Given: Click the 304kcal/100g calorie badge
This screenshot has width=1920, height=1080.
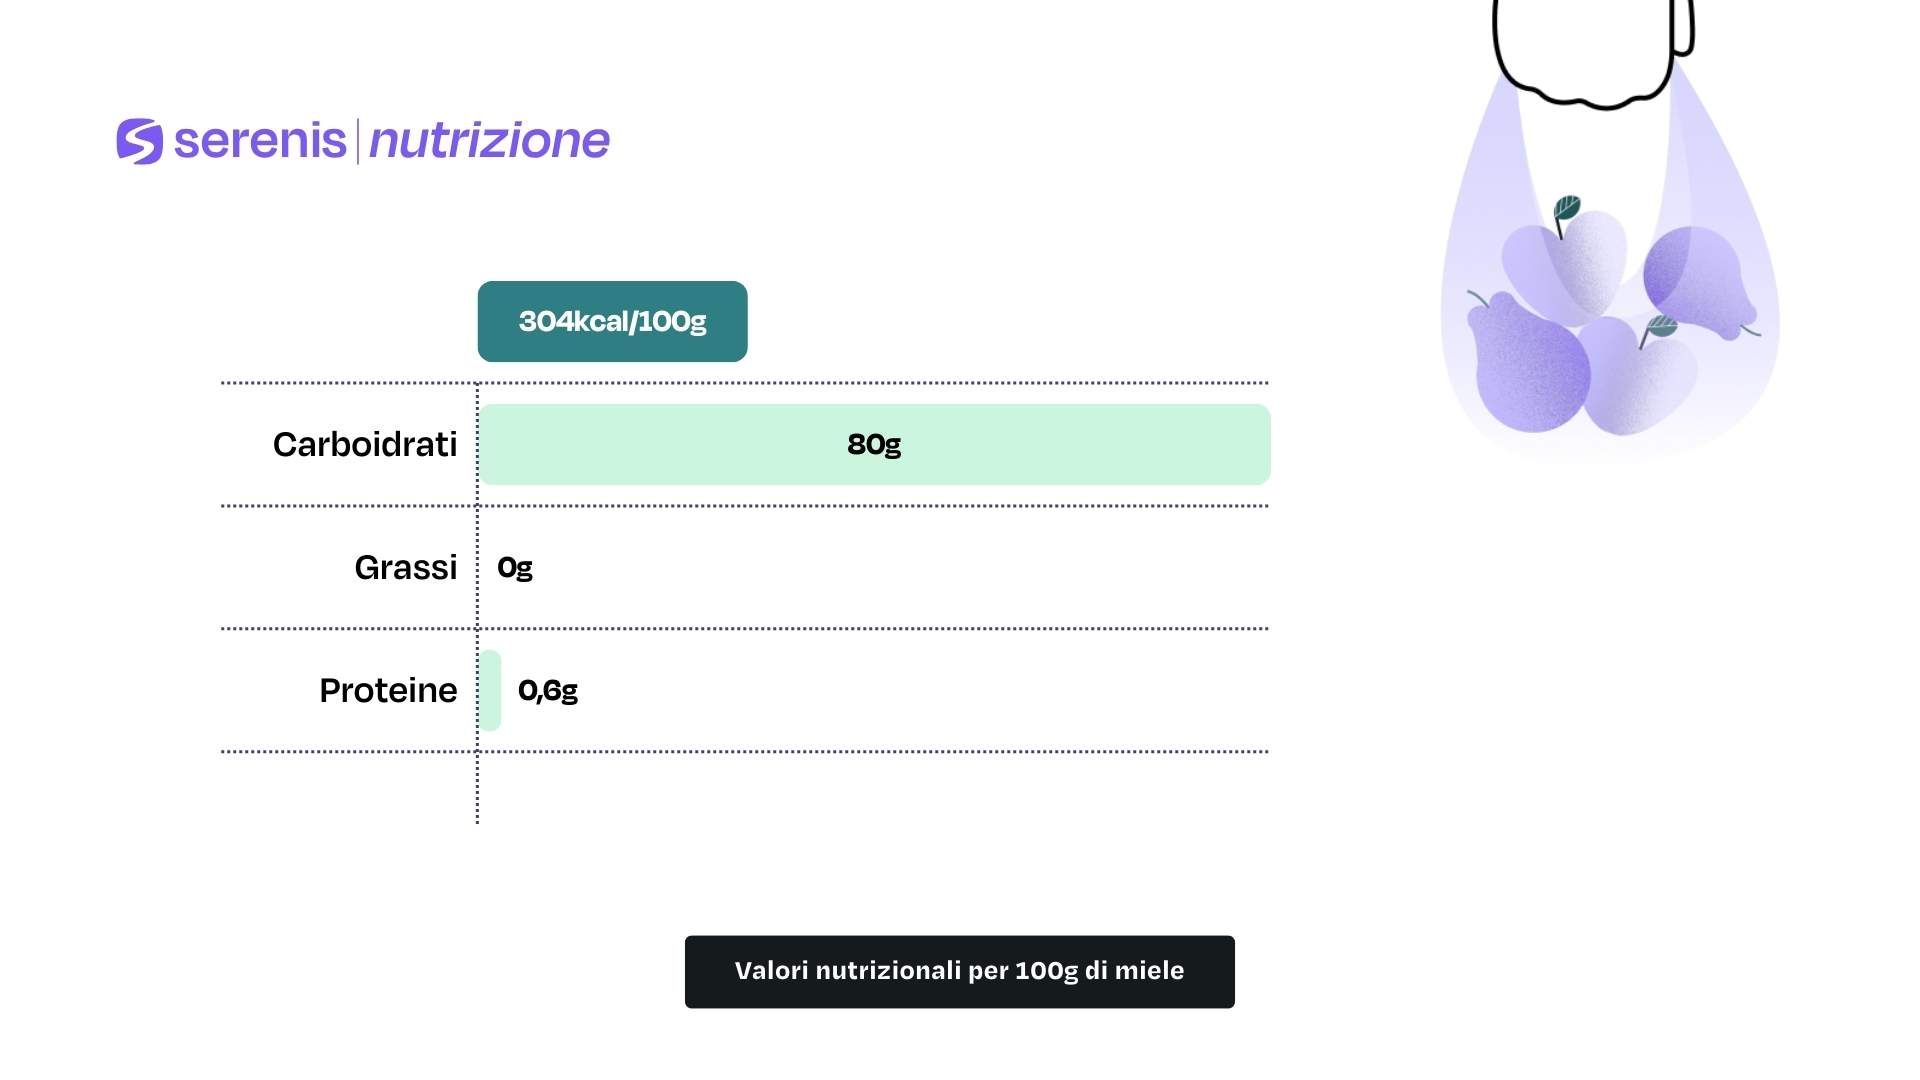Looking at the screenshot, I should tap(612, 321).
